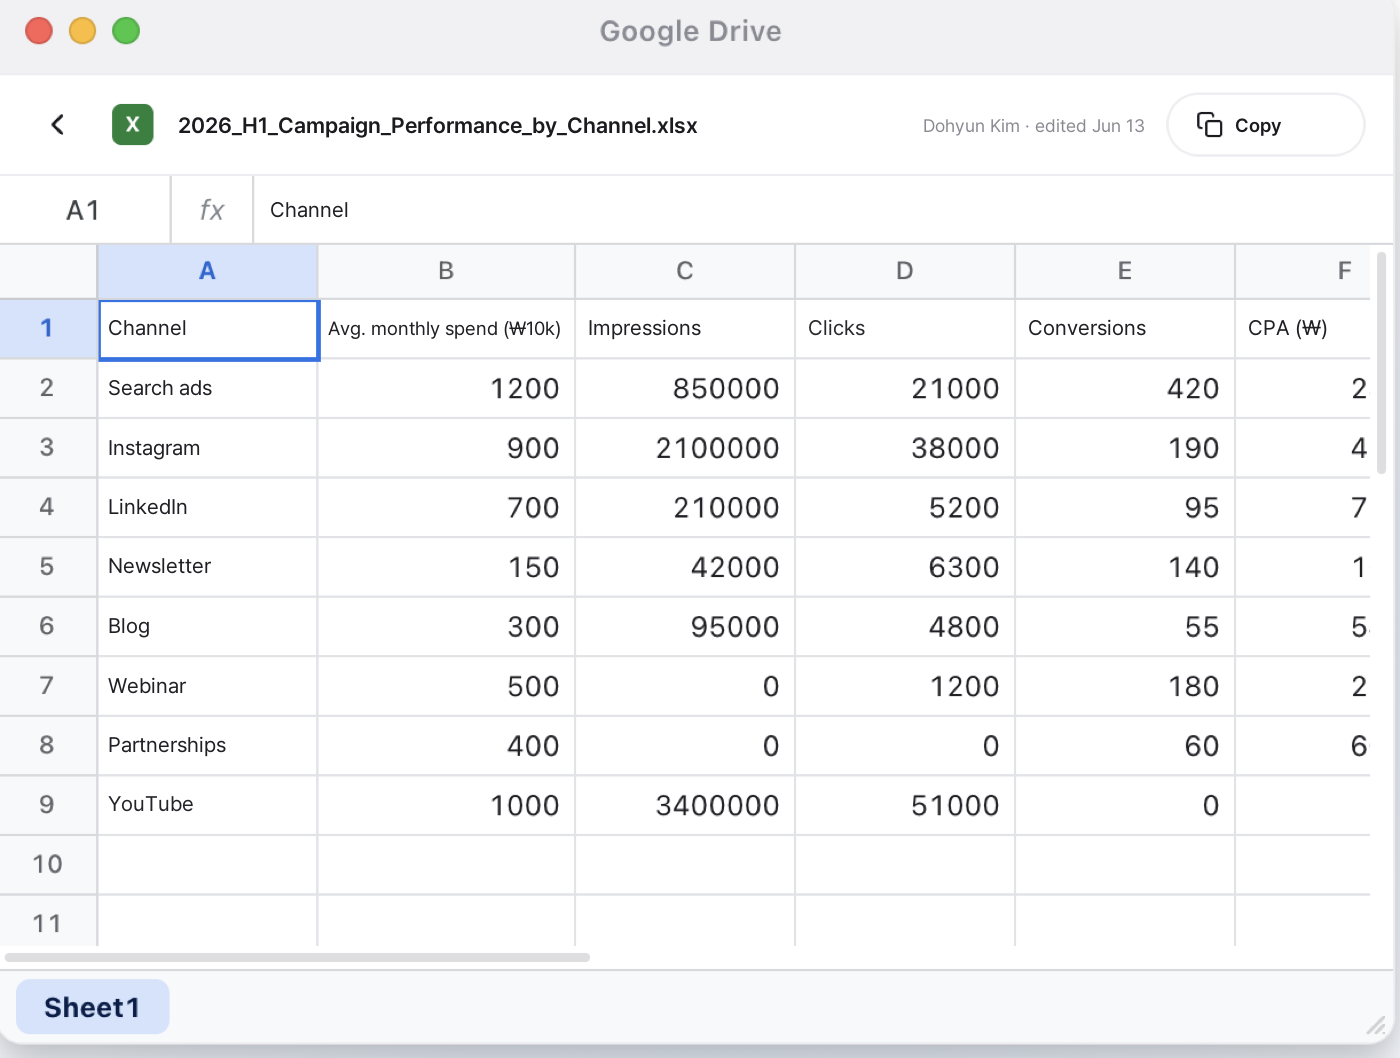Select the impressions cell 42000

pos(685,567)
